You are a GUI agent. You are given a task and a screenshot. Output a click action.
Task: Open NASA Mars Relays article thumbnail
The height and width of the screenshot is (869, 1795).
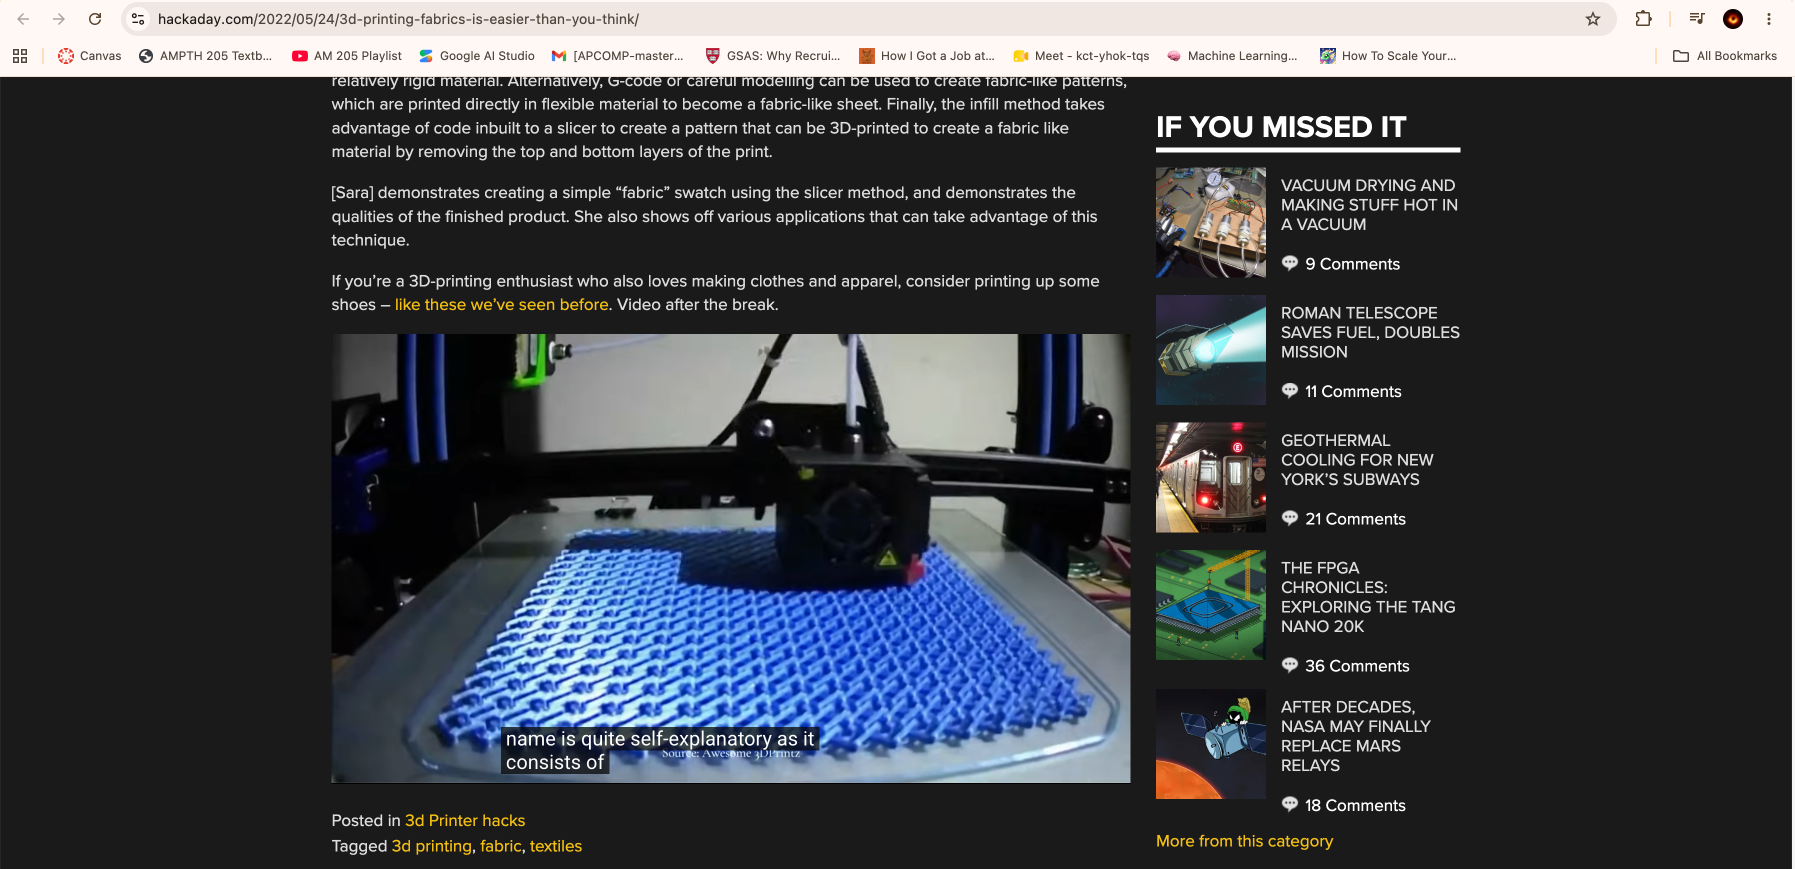(1211, 744)
